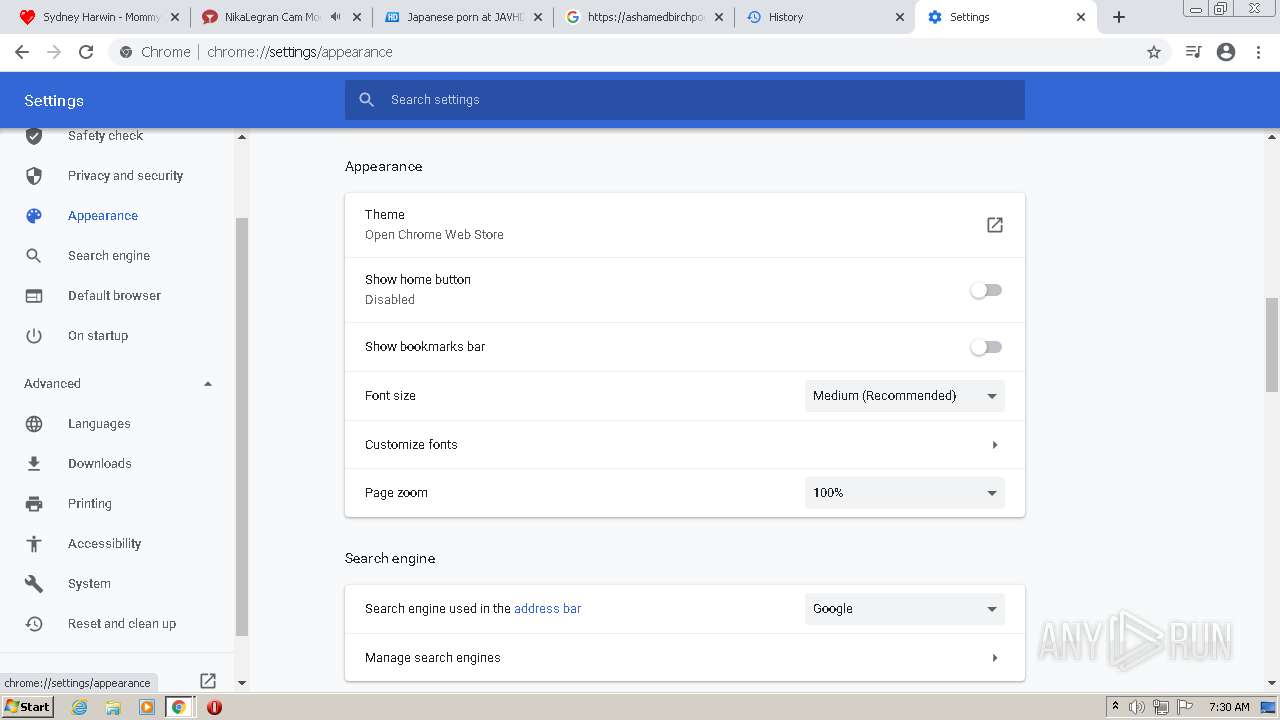Open Chrome Web Store theme launch icon
Screen dimensions: 1280x720
point(994,225)
